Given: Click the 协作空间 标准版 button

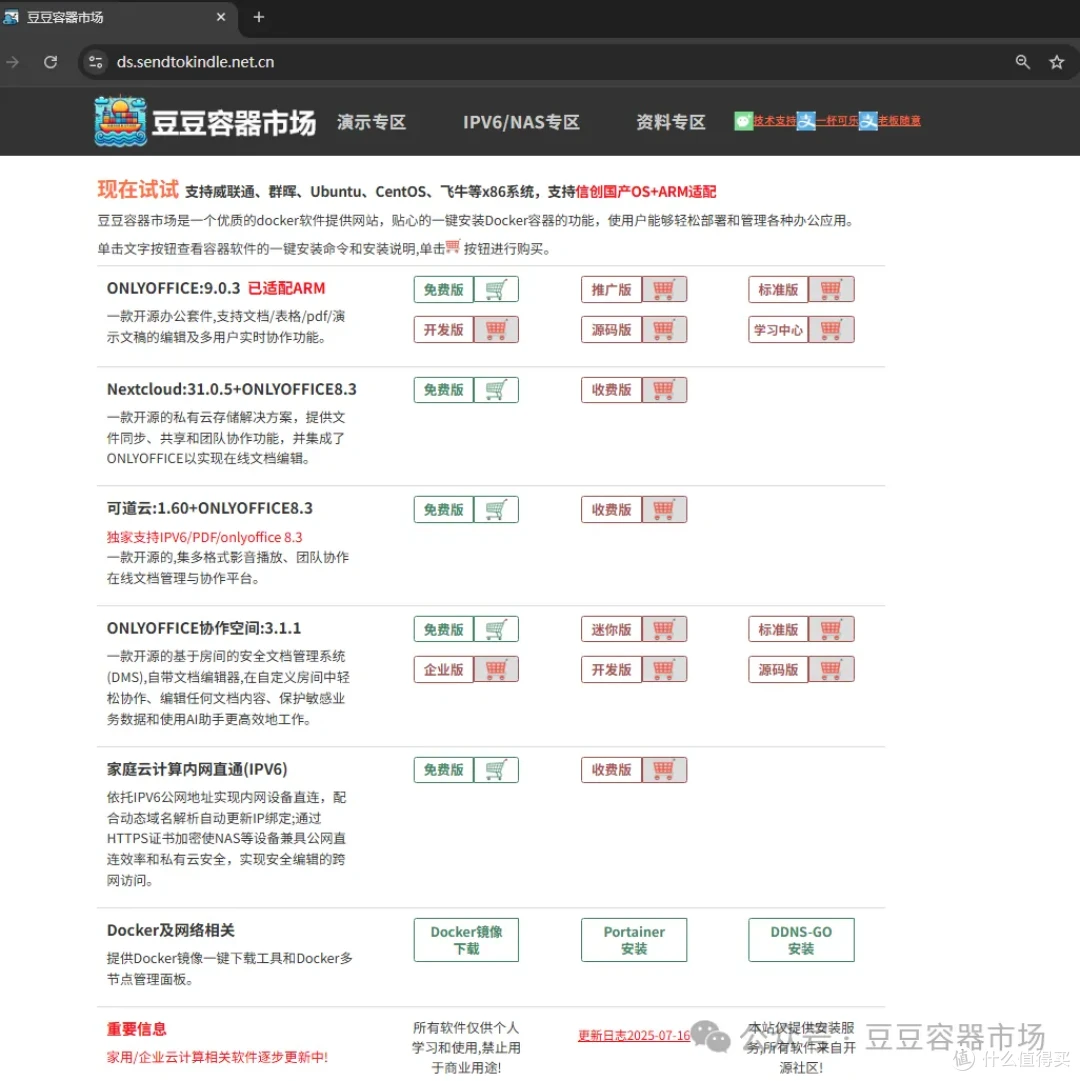Looking at the screenshot, I should pos(778,629).
